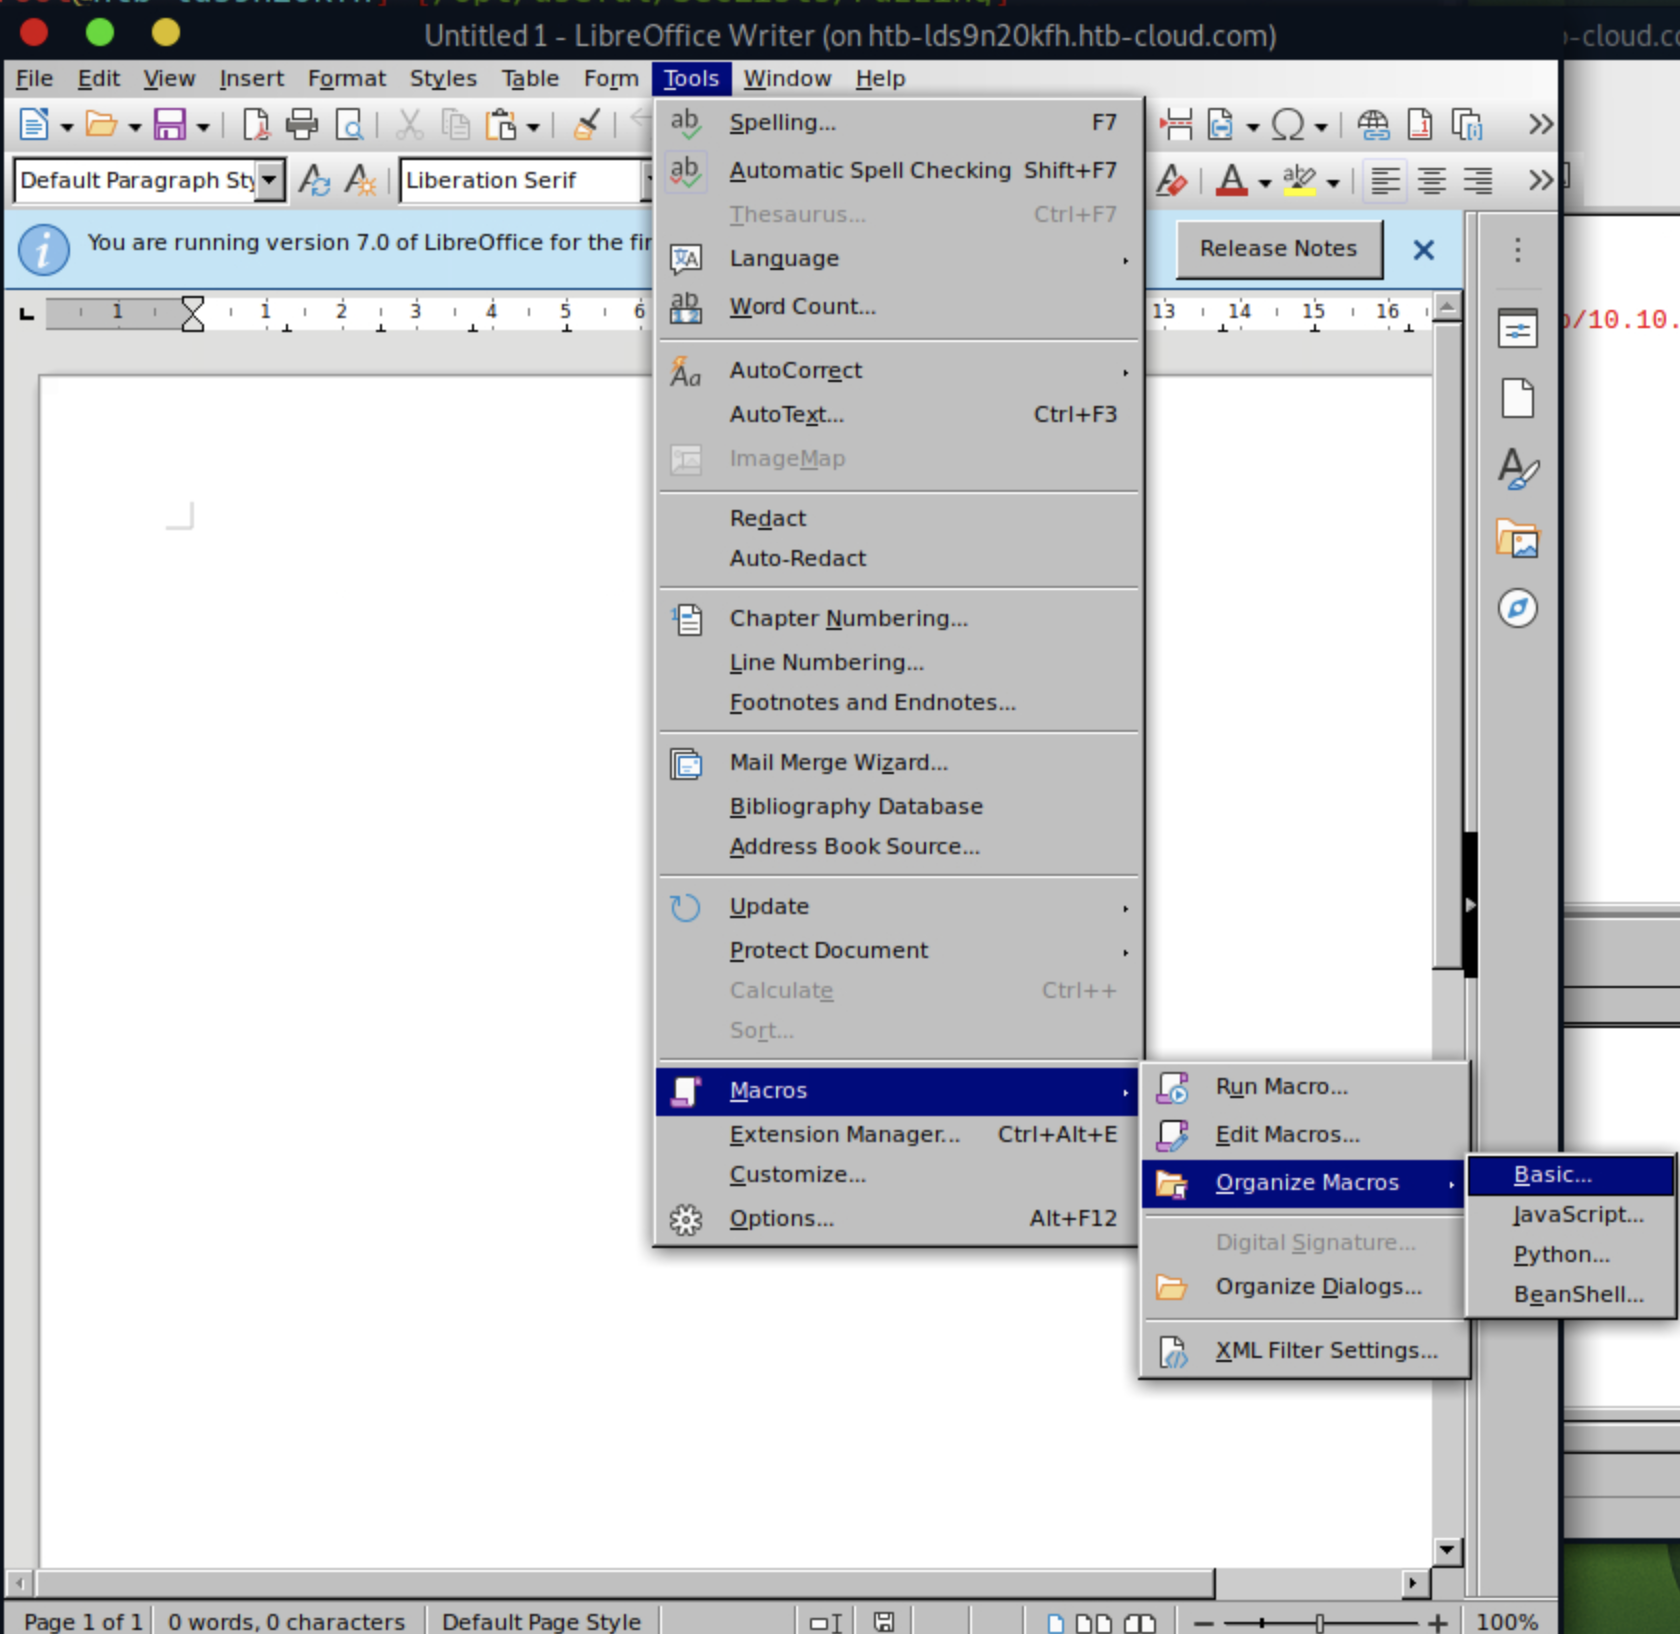Expand the Language submenu
Viewport: 1680px width, 1634px height.
[899, 258]
